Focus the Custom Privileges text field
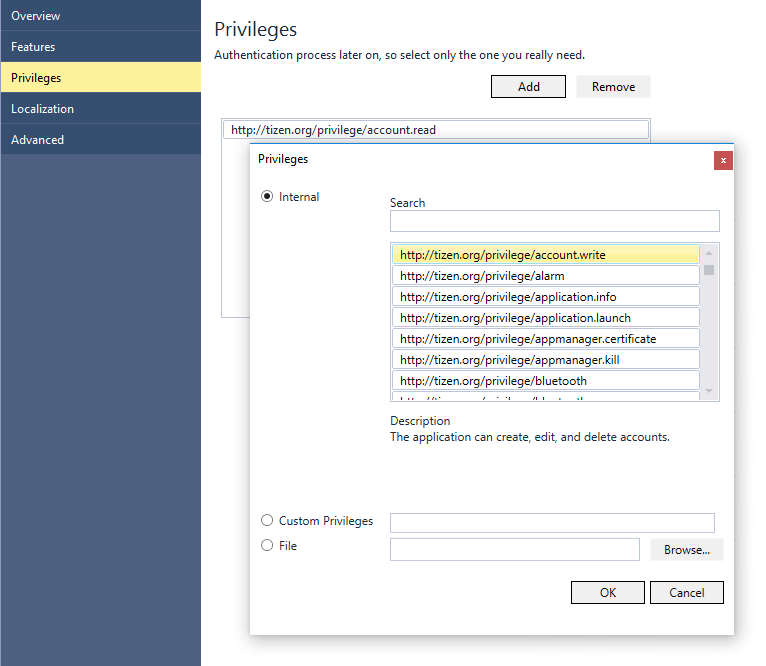The height and width of the screenshot is (666, 766). pos(552,523)
